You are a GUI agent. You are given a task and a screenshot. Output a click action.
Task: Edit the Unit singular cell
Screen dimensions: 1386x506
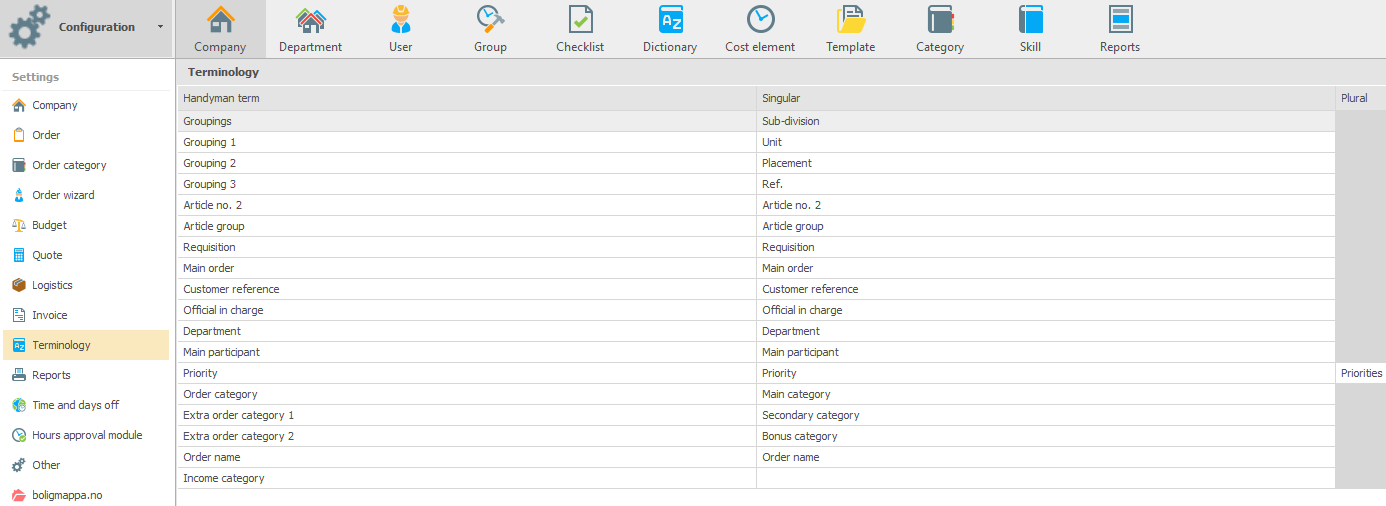coord(1046,142)
